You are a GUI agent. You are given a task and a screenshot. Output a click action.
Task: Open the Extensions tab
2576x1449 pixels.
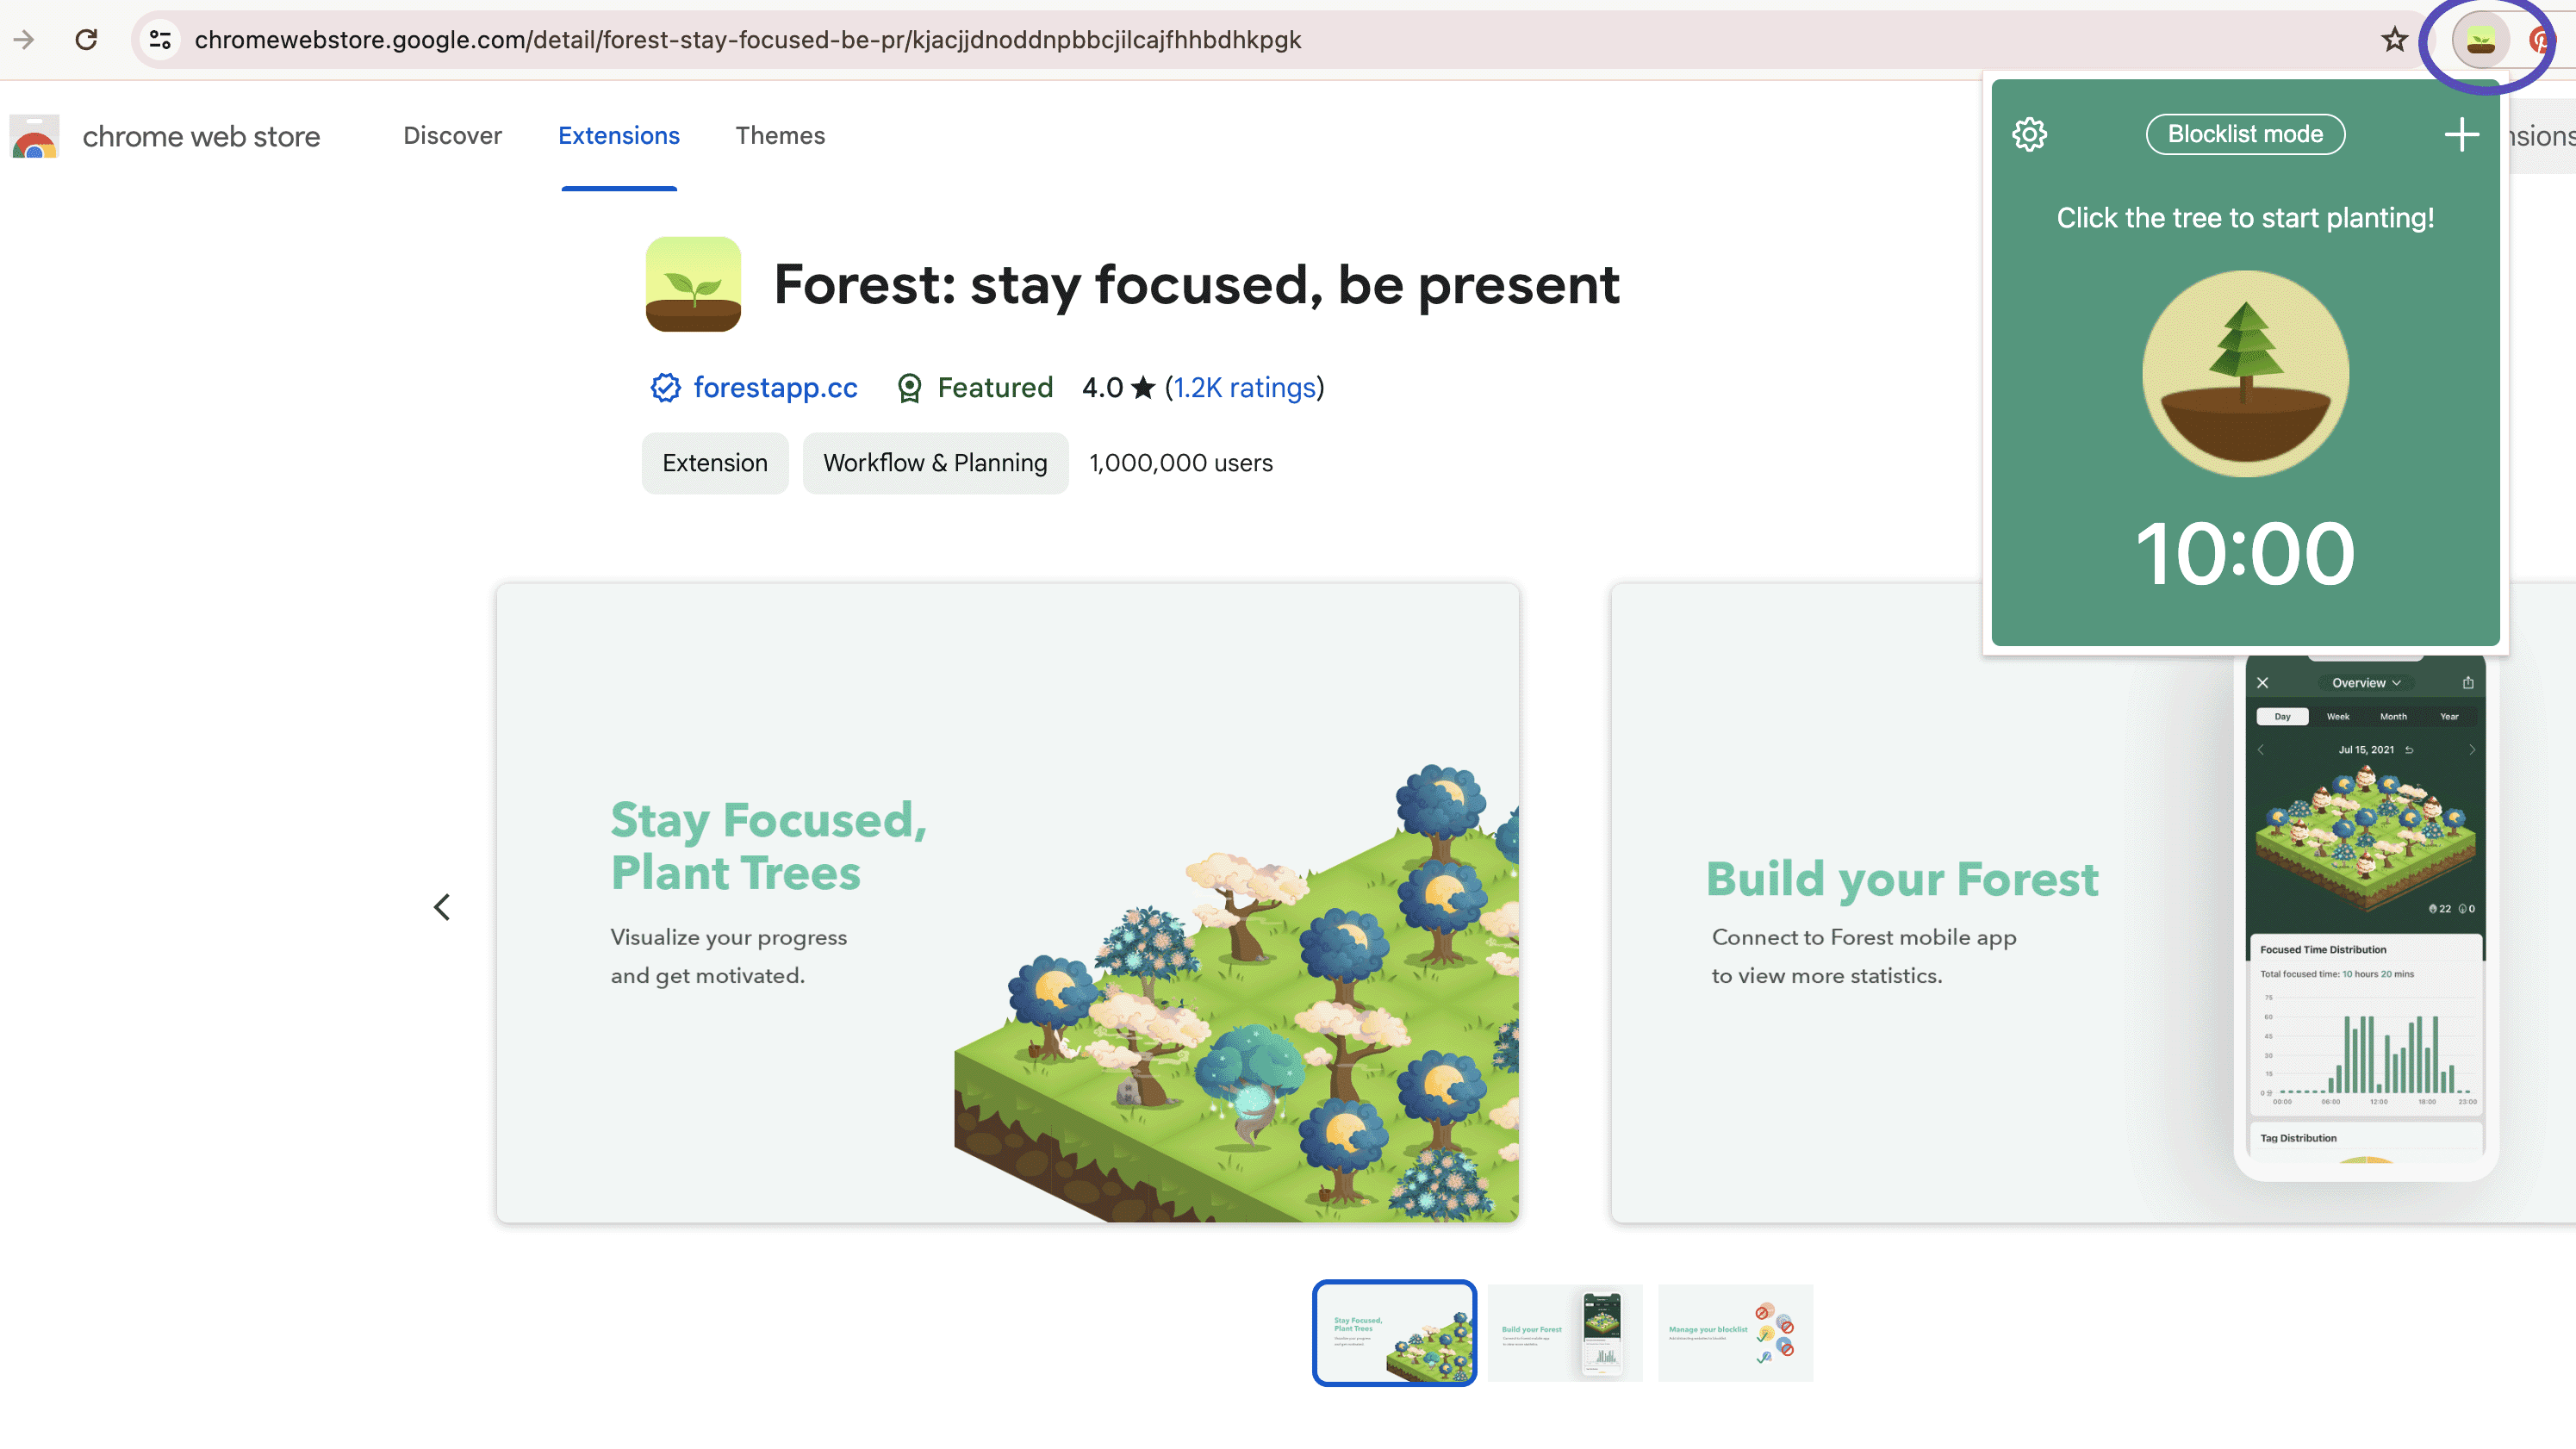618,136
